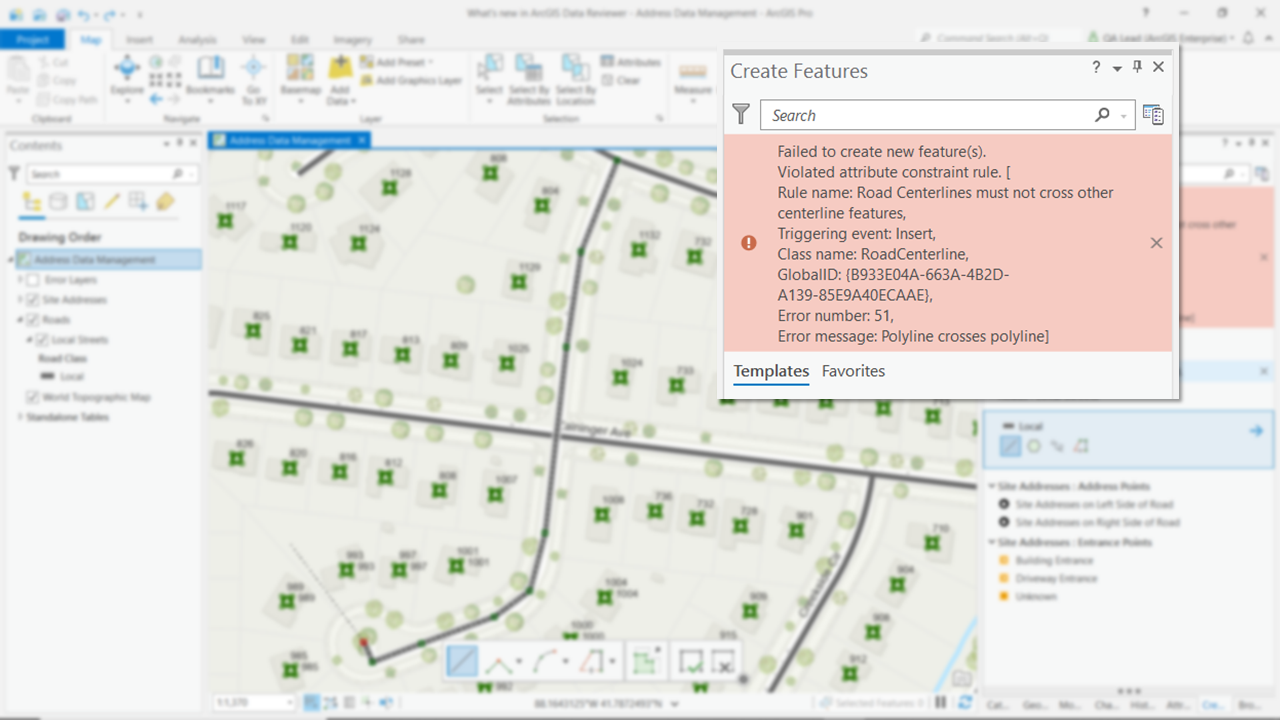1280x720 pixels.
Task: Collapse the Roads group in Contents
Action: (20, 320)
